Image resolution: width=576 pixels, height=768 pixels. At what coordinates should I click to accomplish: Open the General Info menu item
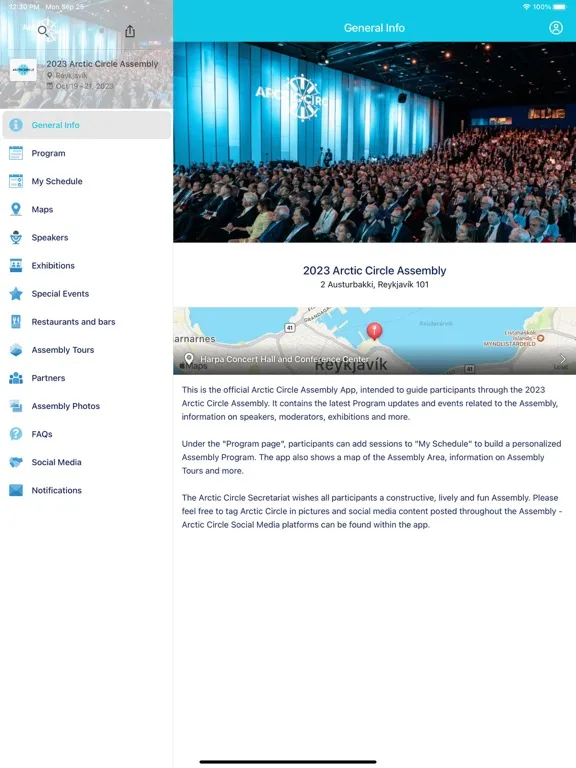(x=87, y=125)
